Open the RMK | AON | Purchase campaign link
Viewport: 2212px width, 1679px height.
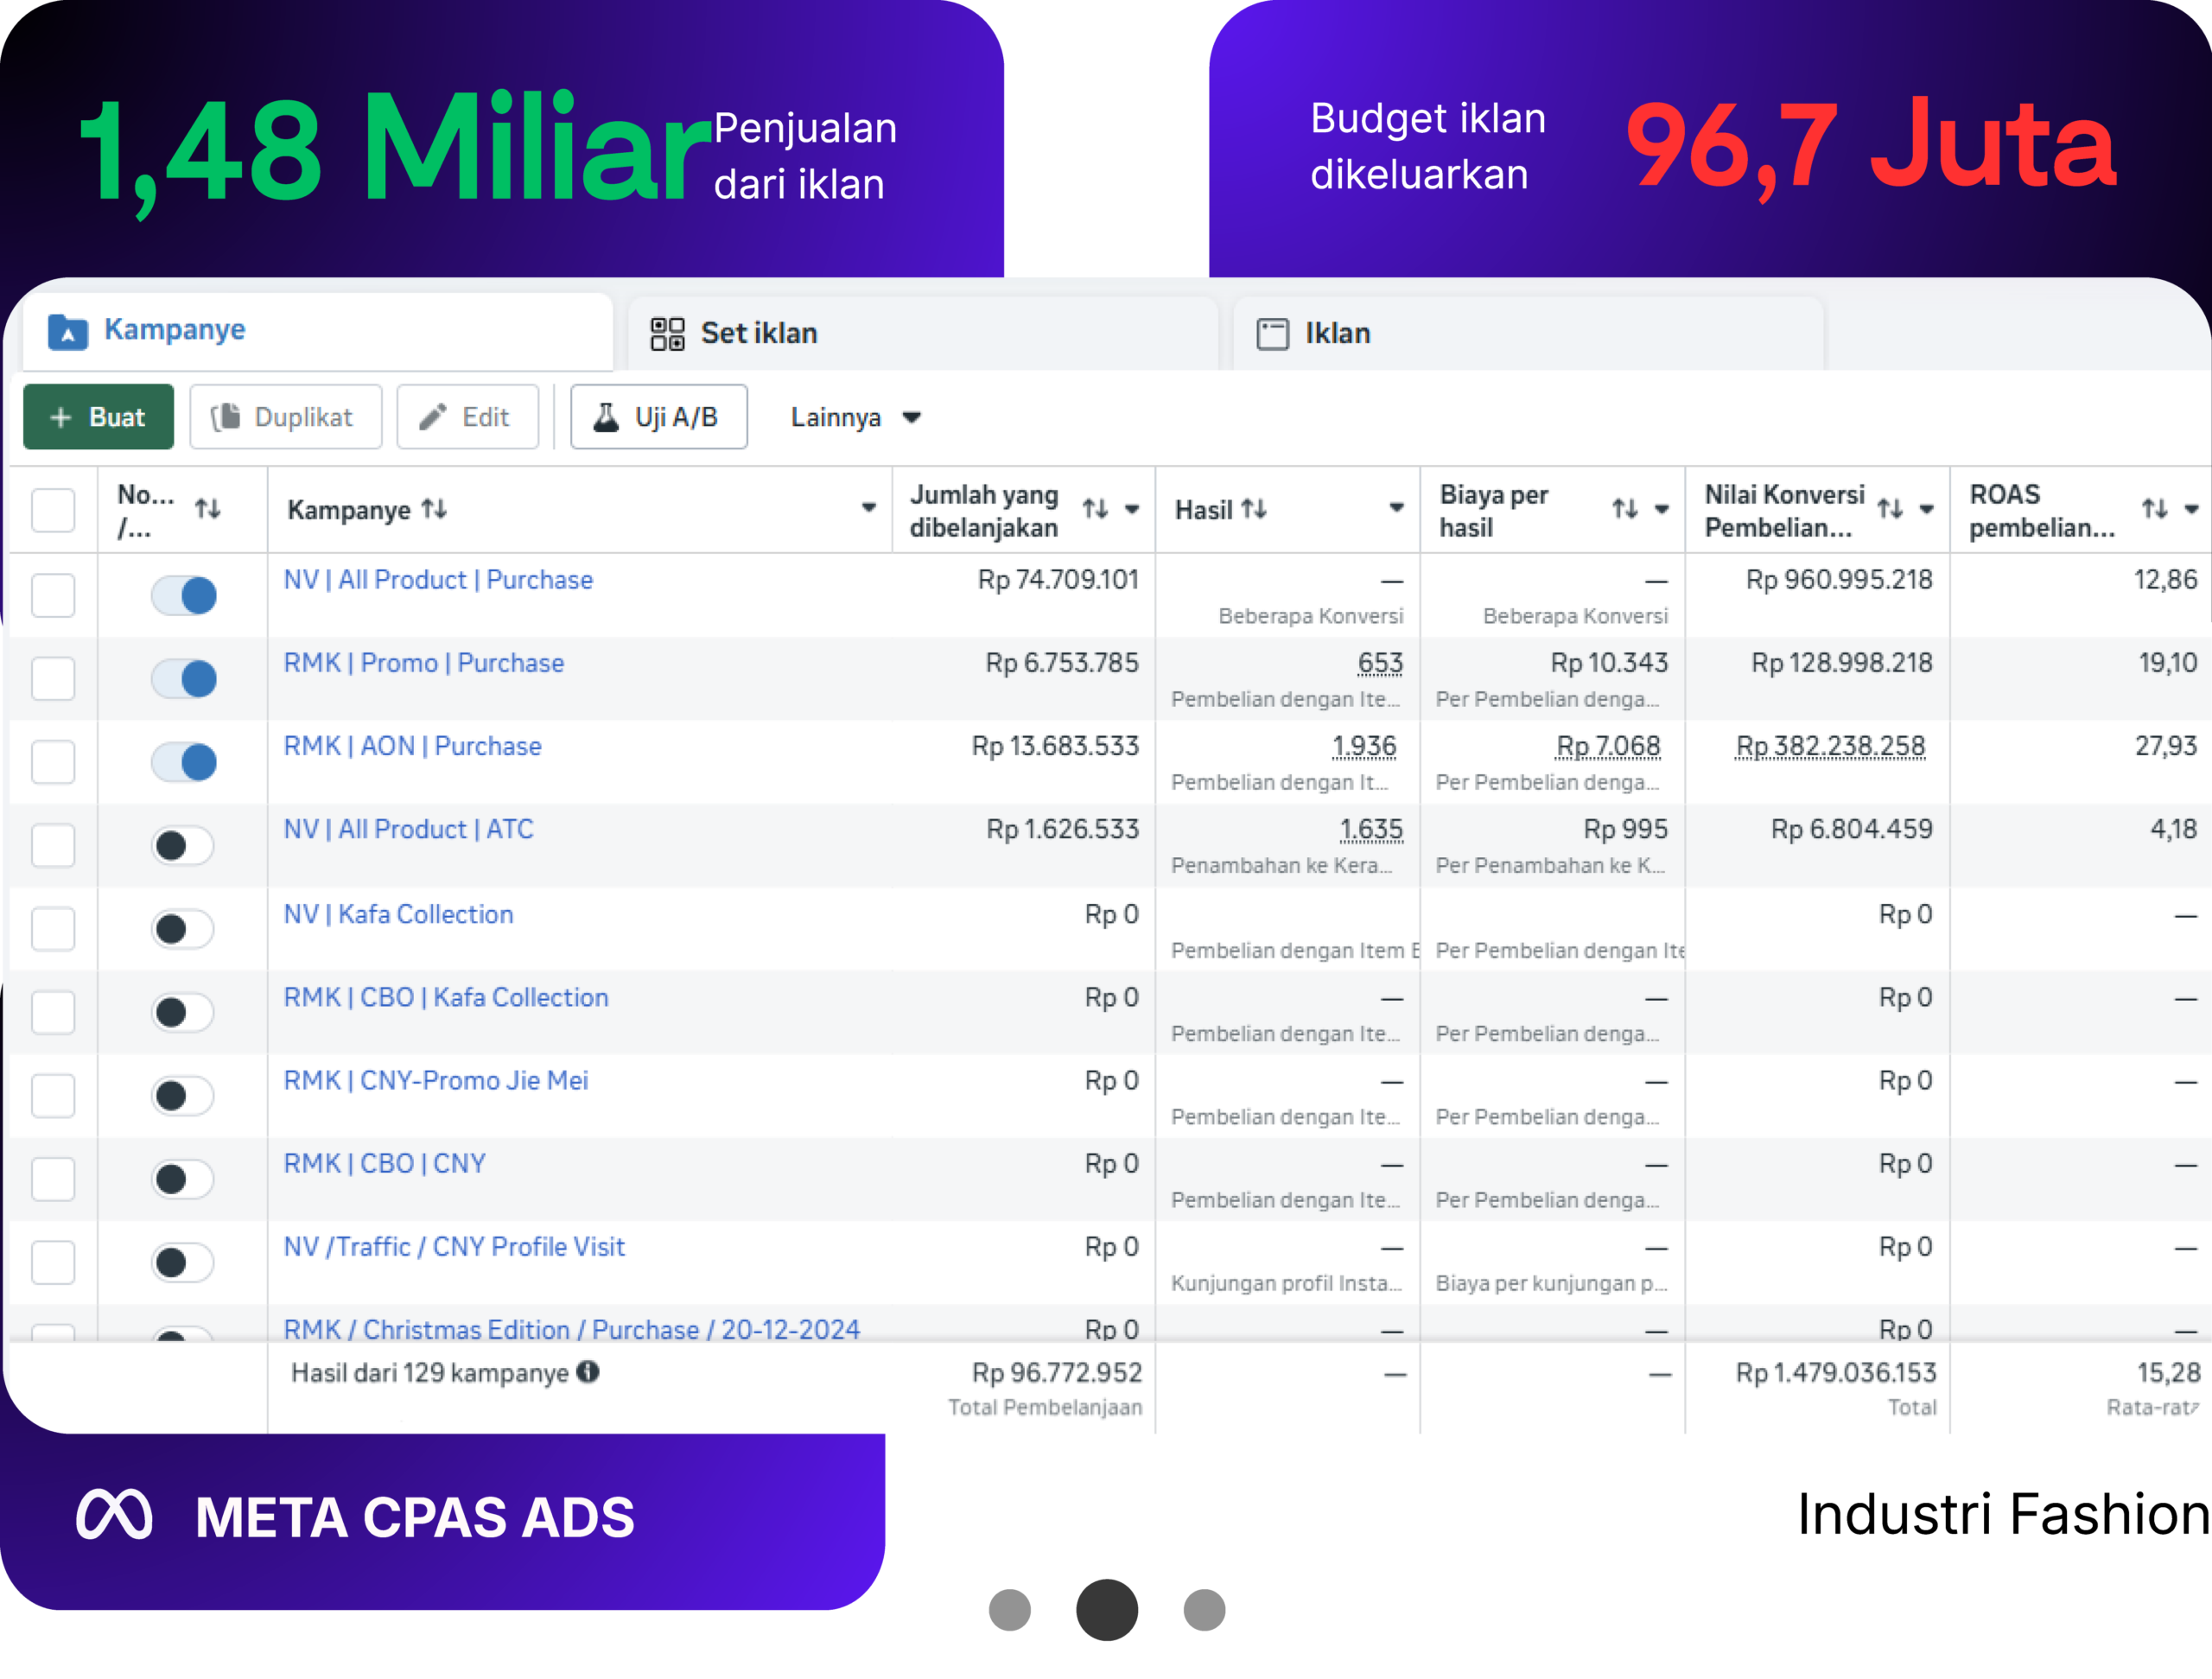pyautogui.click(x=412, y=746)
